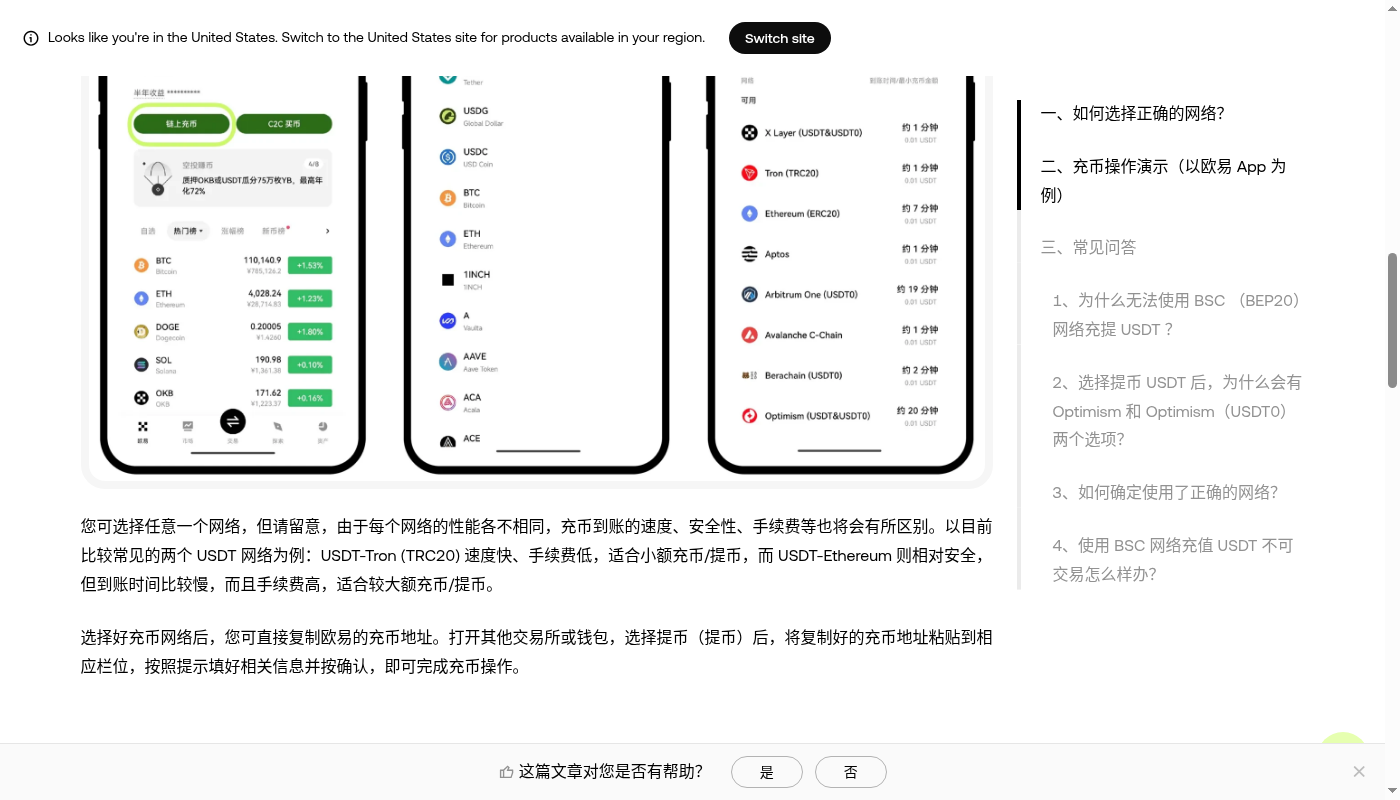Click the +1.53% change badge for BTC
This screenshot has height=800, width=1400.
coord(310,265)
